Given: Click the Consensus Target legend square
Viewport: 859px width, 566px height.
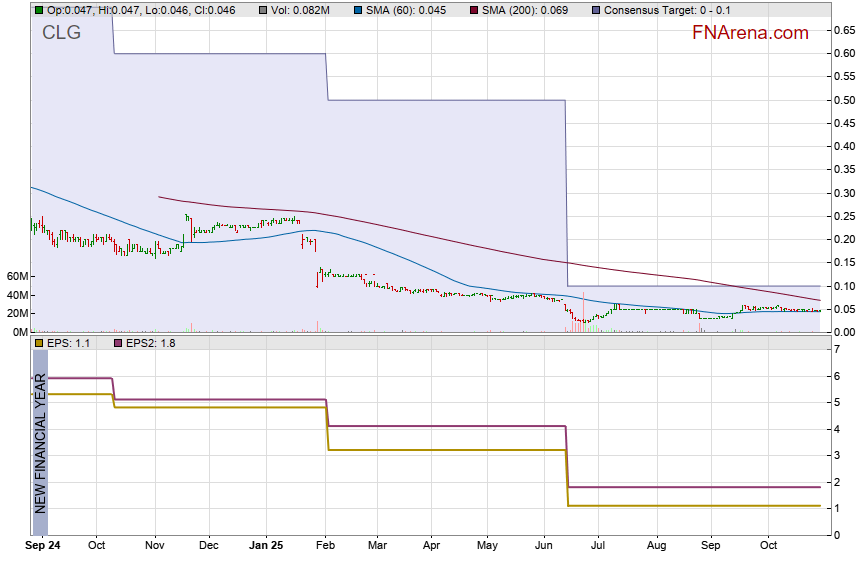Looking at the screenshot, I should [597, 10].
